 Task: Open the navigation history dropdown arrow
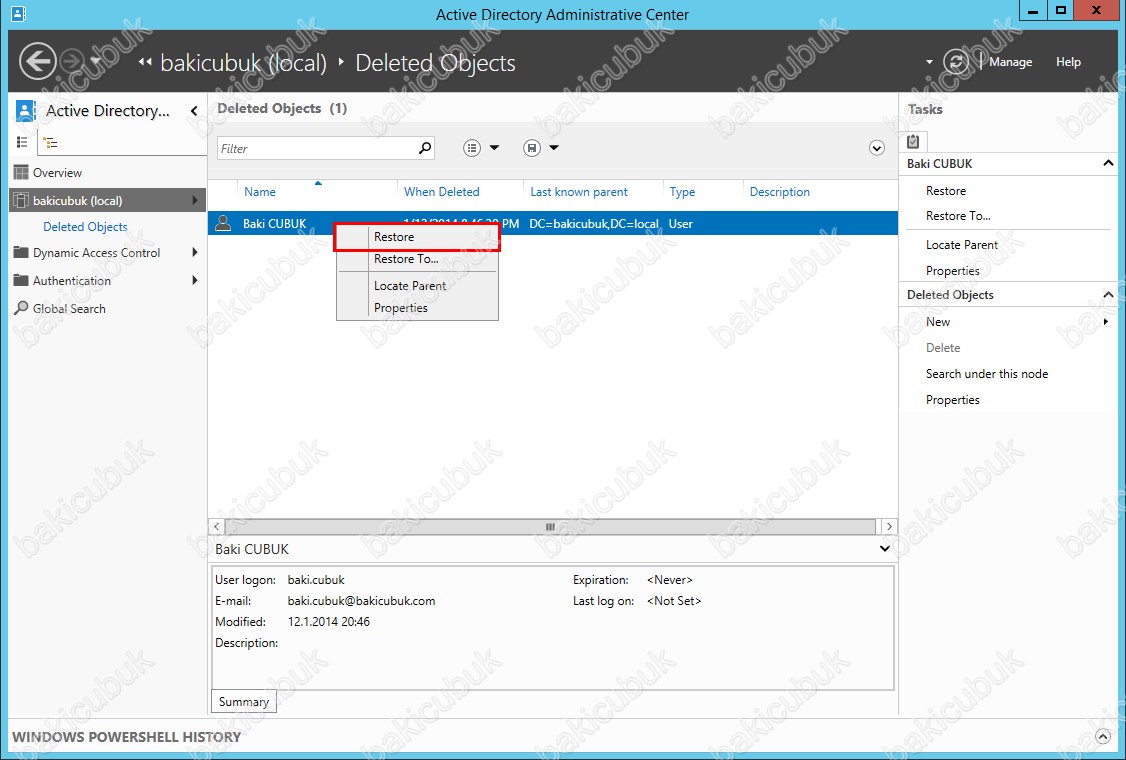tap(96, 62)
